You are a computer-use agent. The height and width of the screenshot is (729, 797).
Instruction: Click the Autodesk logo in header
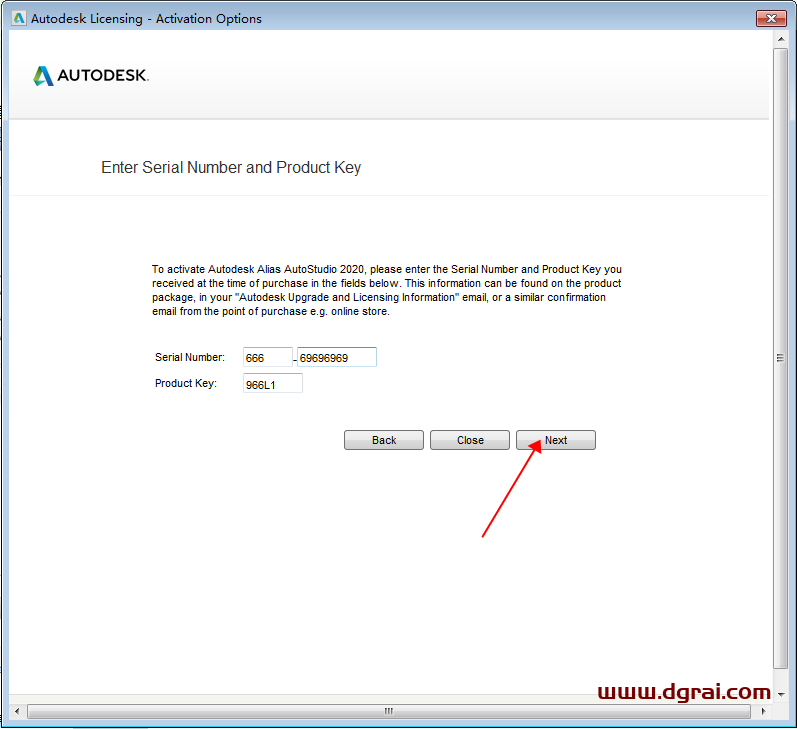click(x=91, y=76)
